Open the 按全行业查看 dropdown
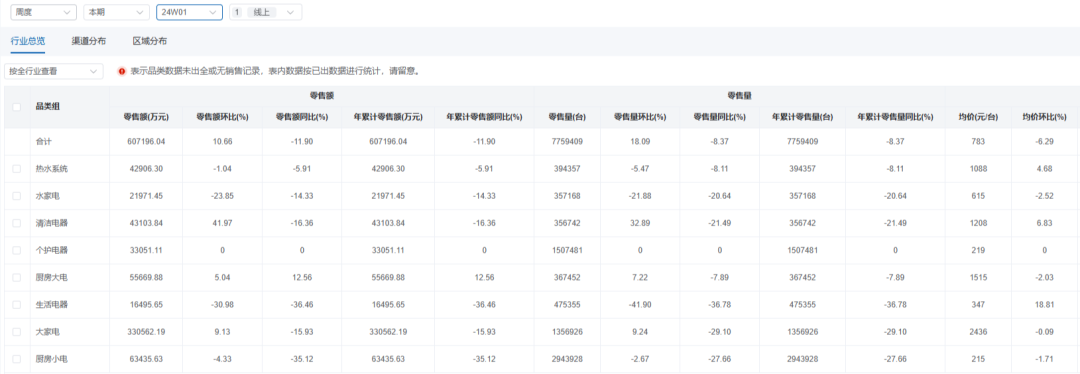The height and width of the screenshot is (374, 1080). (54, 71)
